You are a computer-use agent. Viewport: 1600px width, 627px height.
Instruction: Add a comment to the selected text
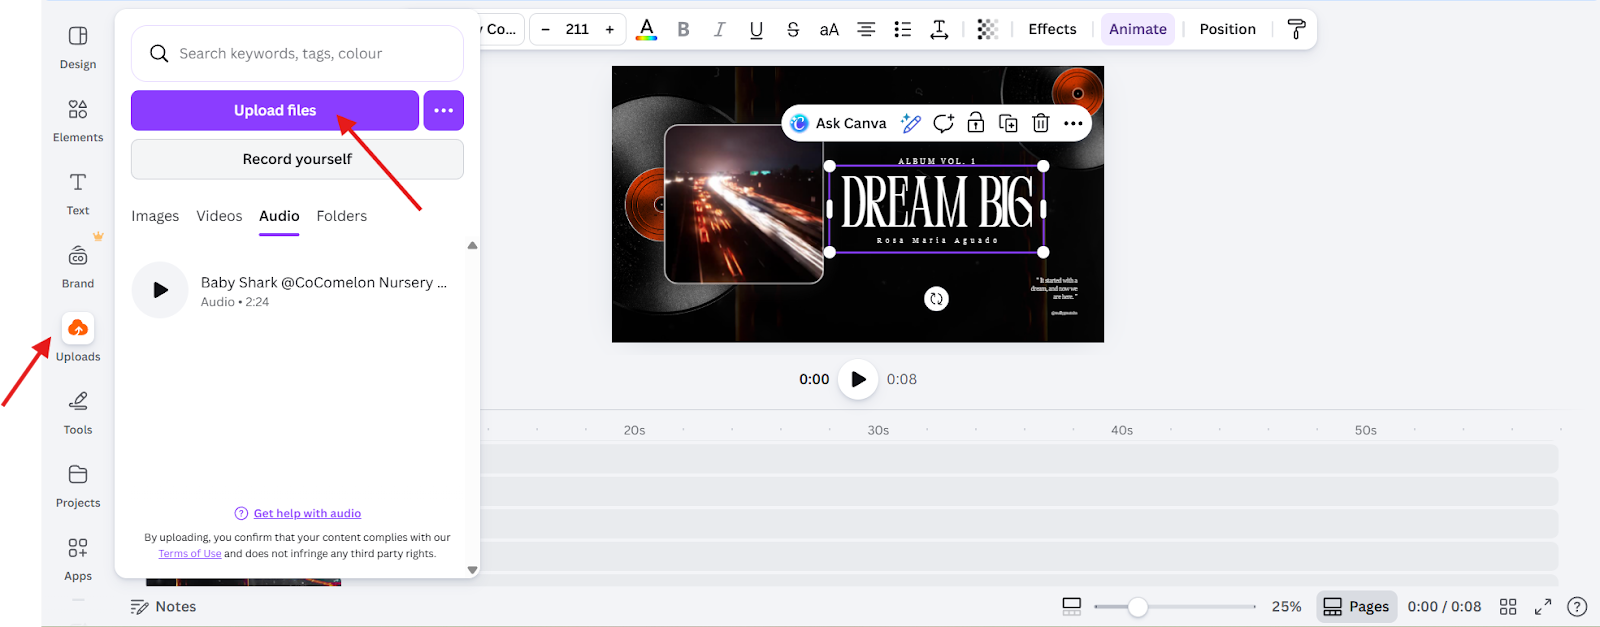point(943,123)
